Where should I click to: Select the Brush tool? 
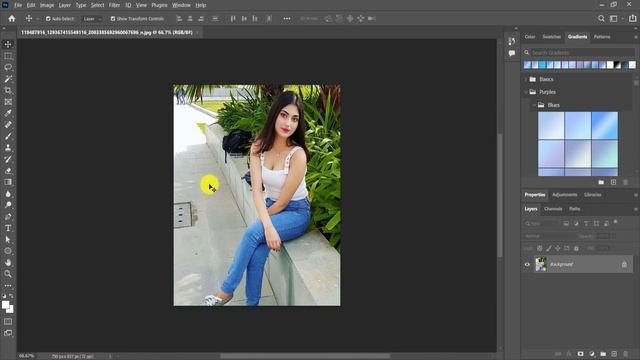(x=8, y=136)
